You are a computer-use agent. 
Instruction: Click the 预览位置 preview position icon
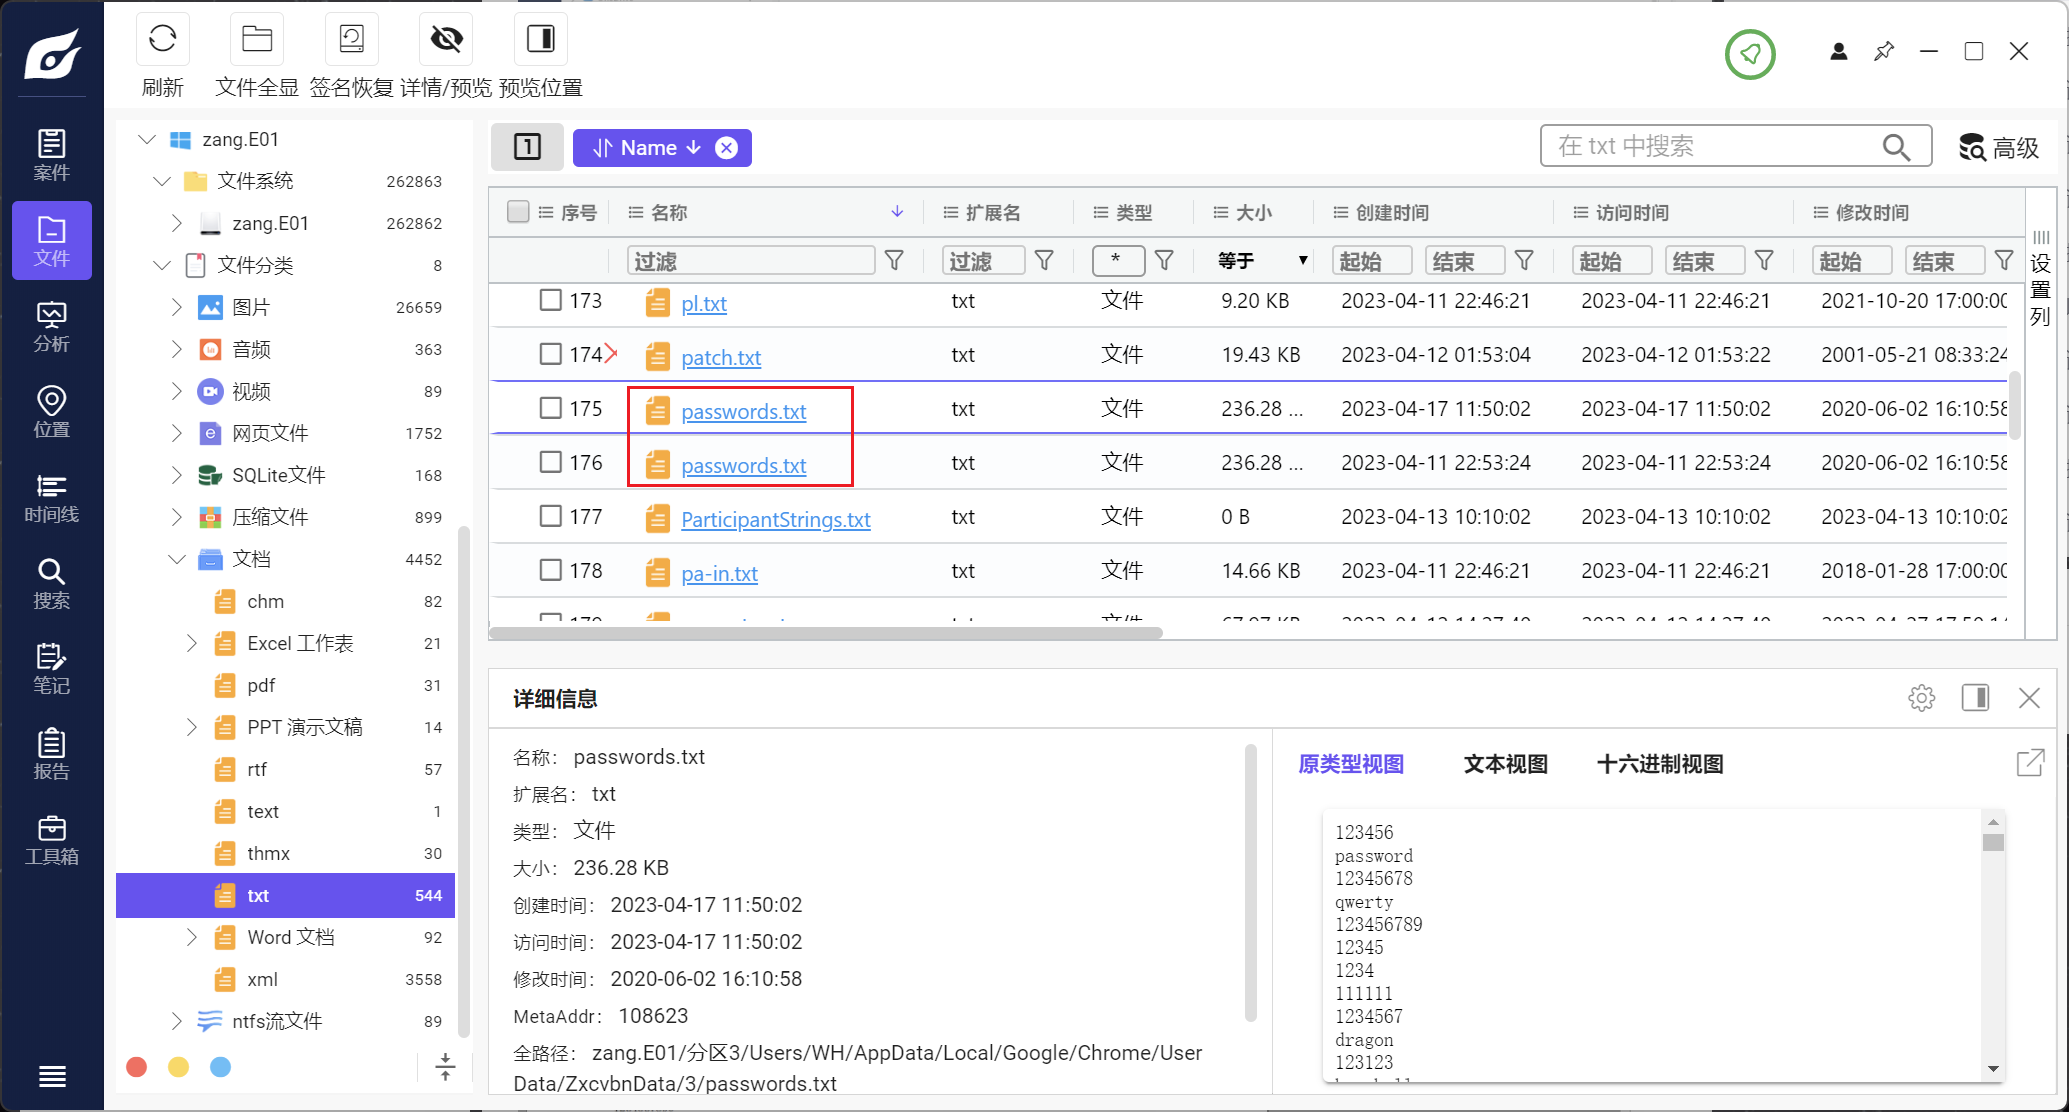[541, 39]
